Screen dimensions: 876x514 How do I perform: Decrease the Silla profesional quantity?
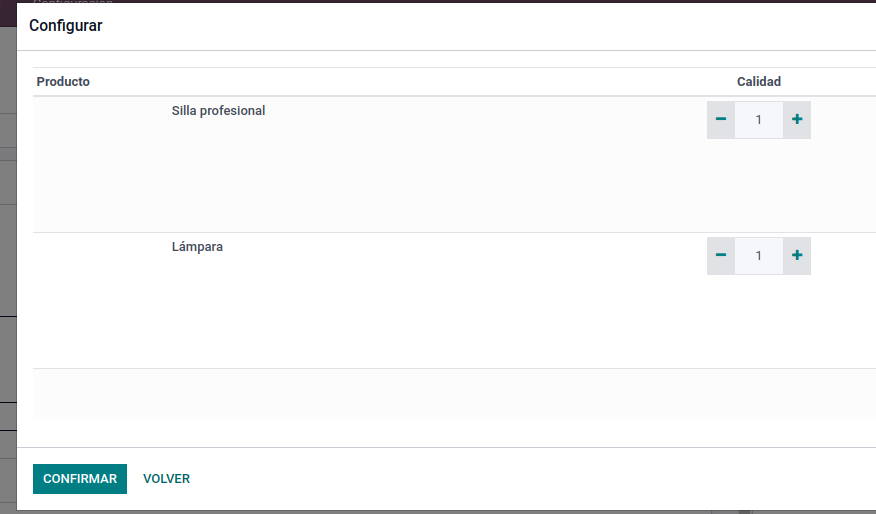tap(721, 120)
